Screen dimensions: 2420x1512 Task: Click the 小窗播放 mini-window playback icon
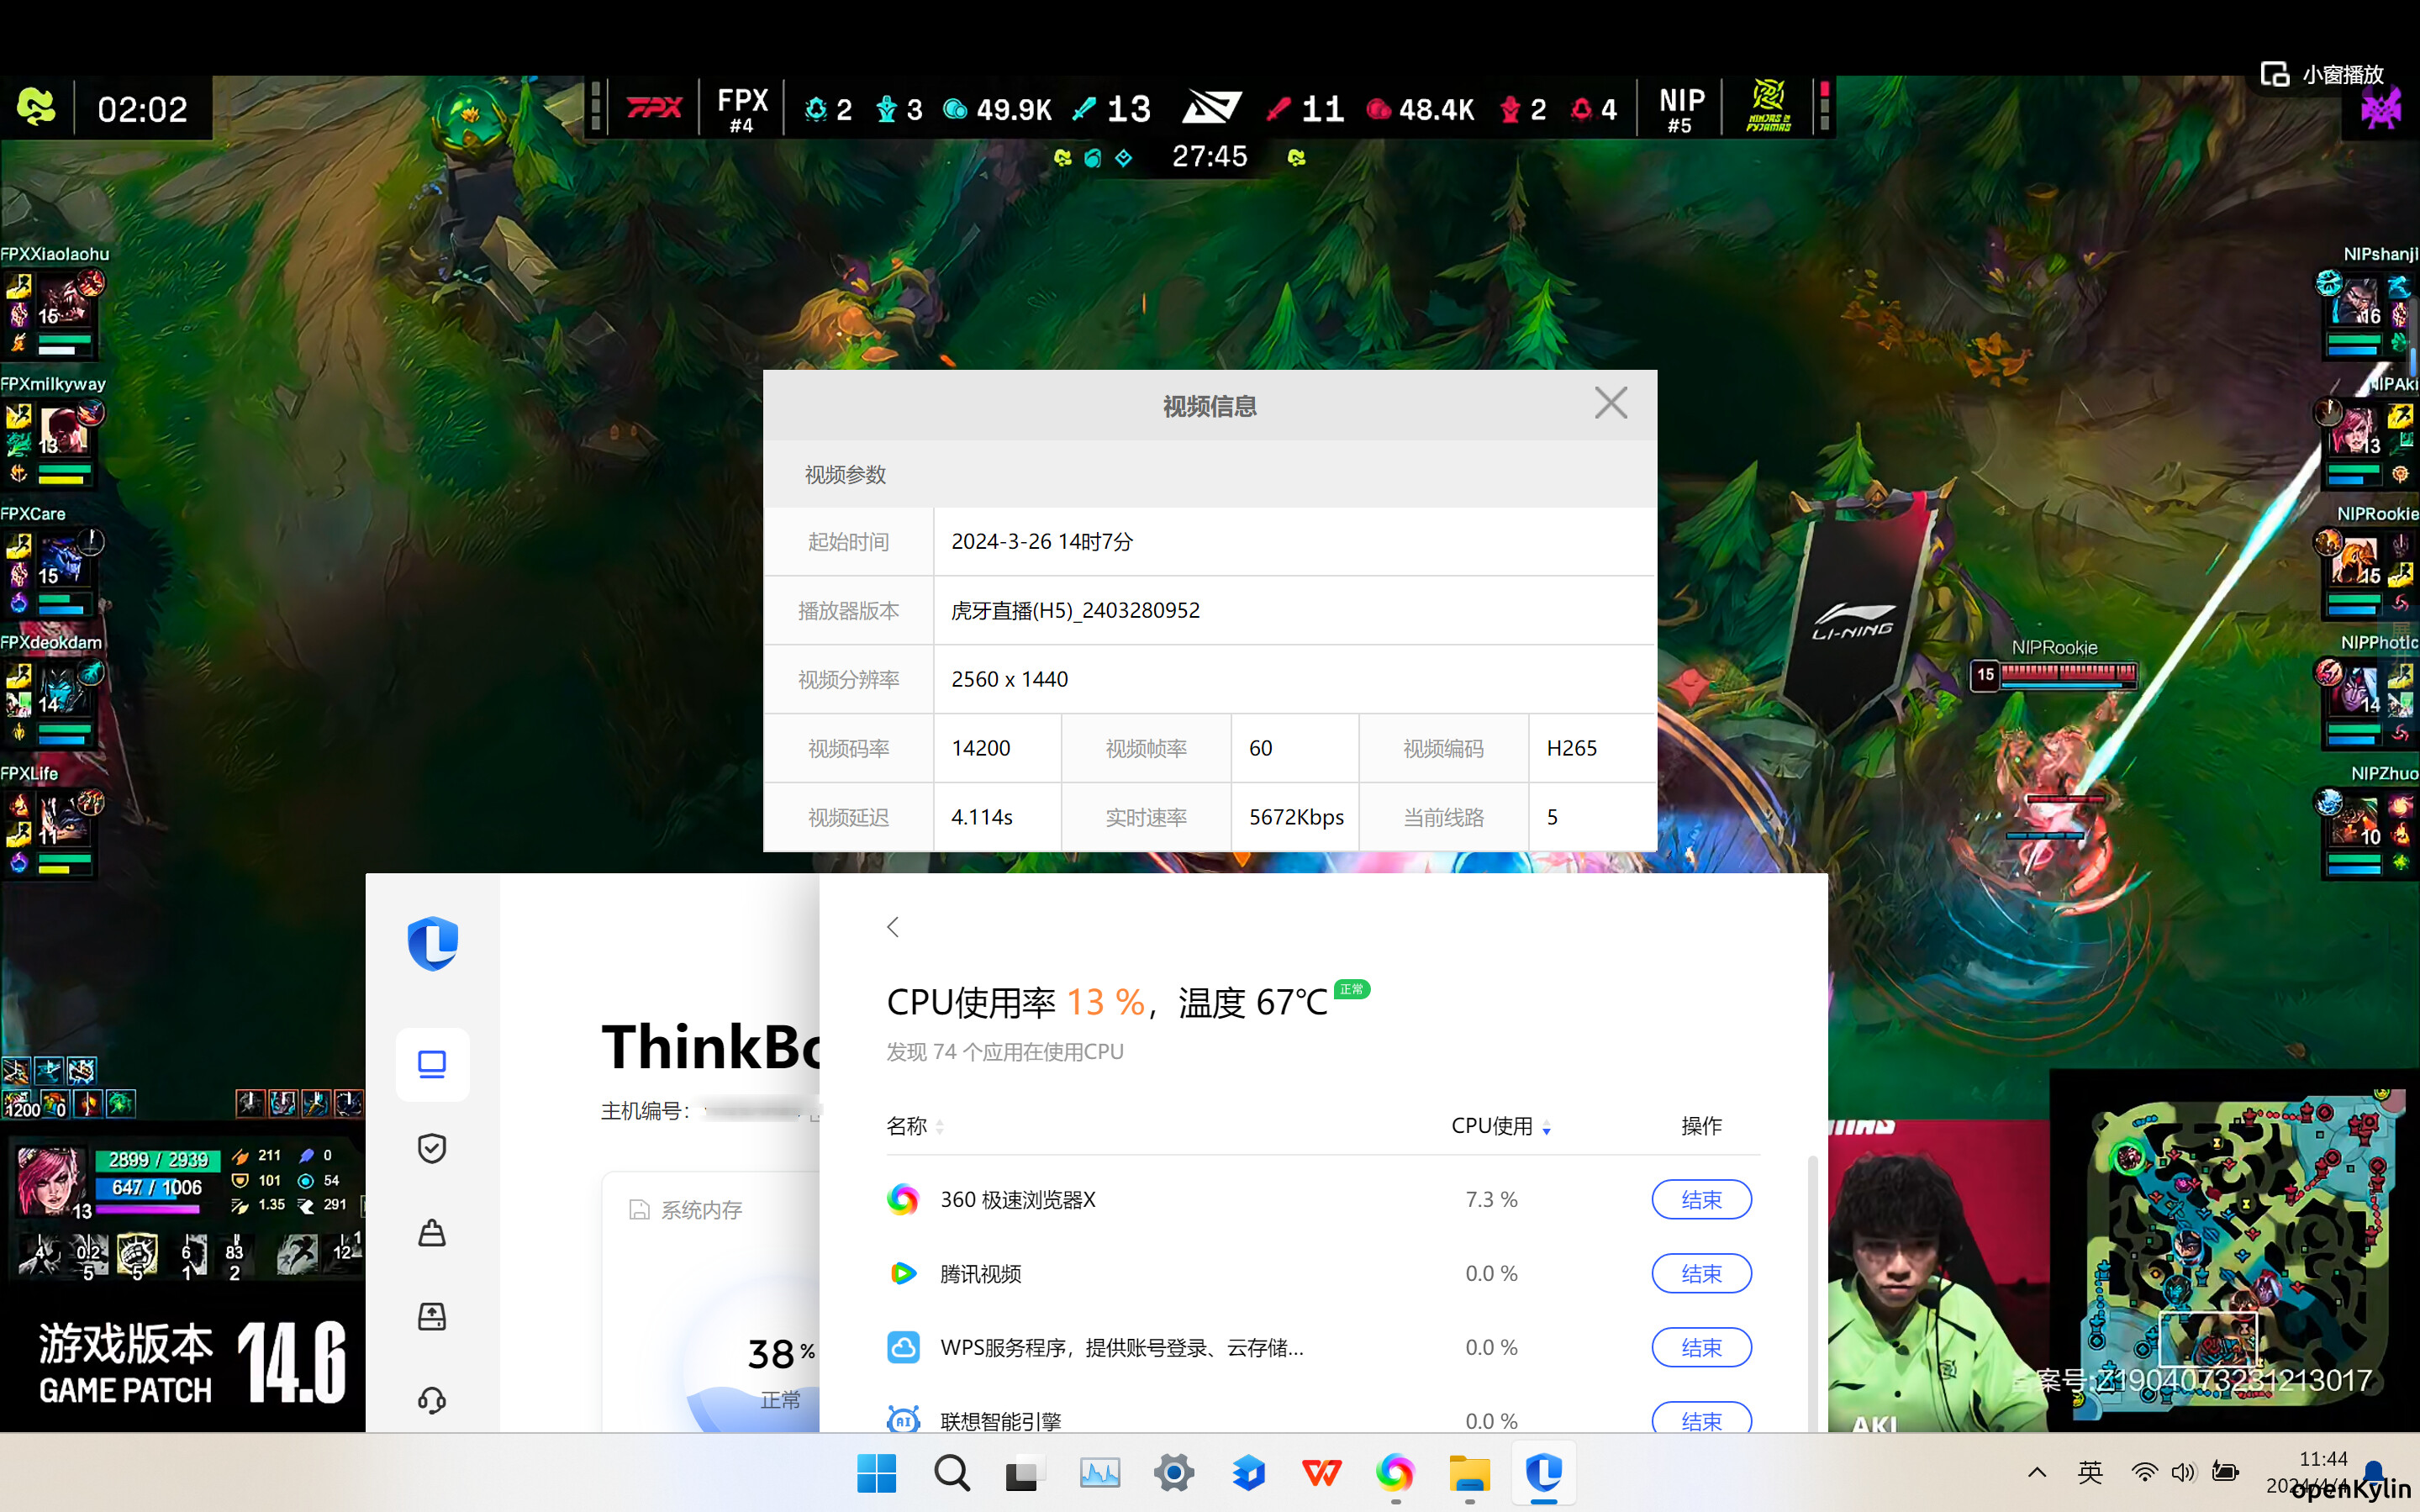pos(2276,75)
